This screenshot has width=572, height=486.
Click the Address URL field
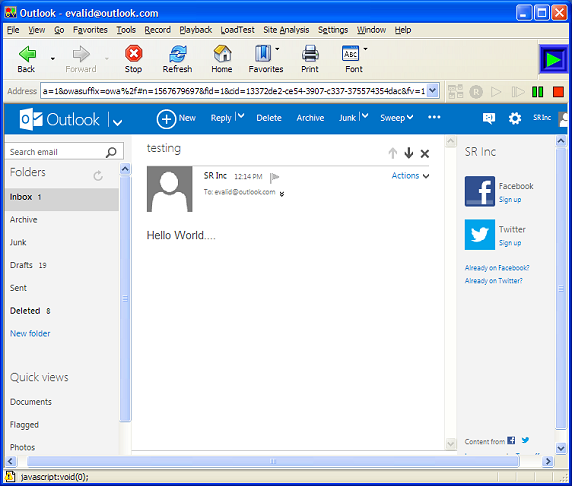233,91
